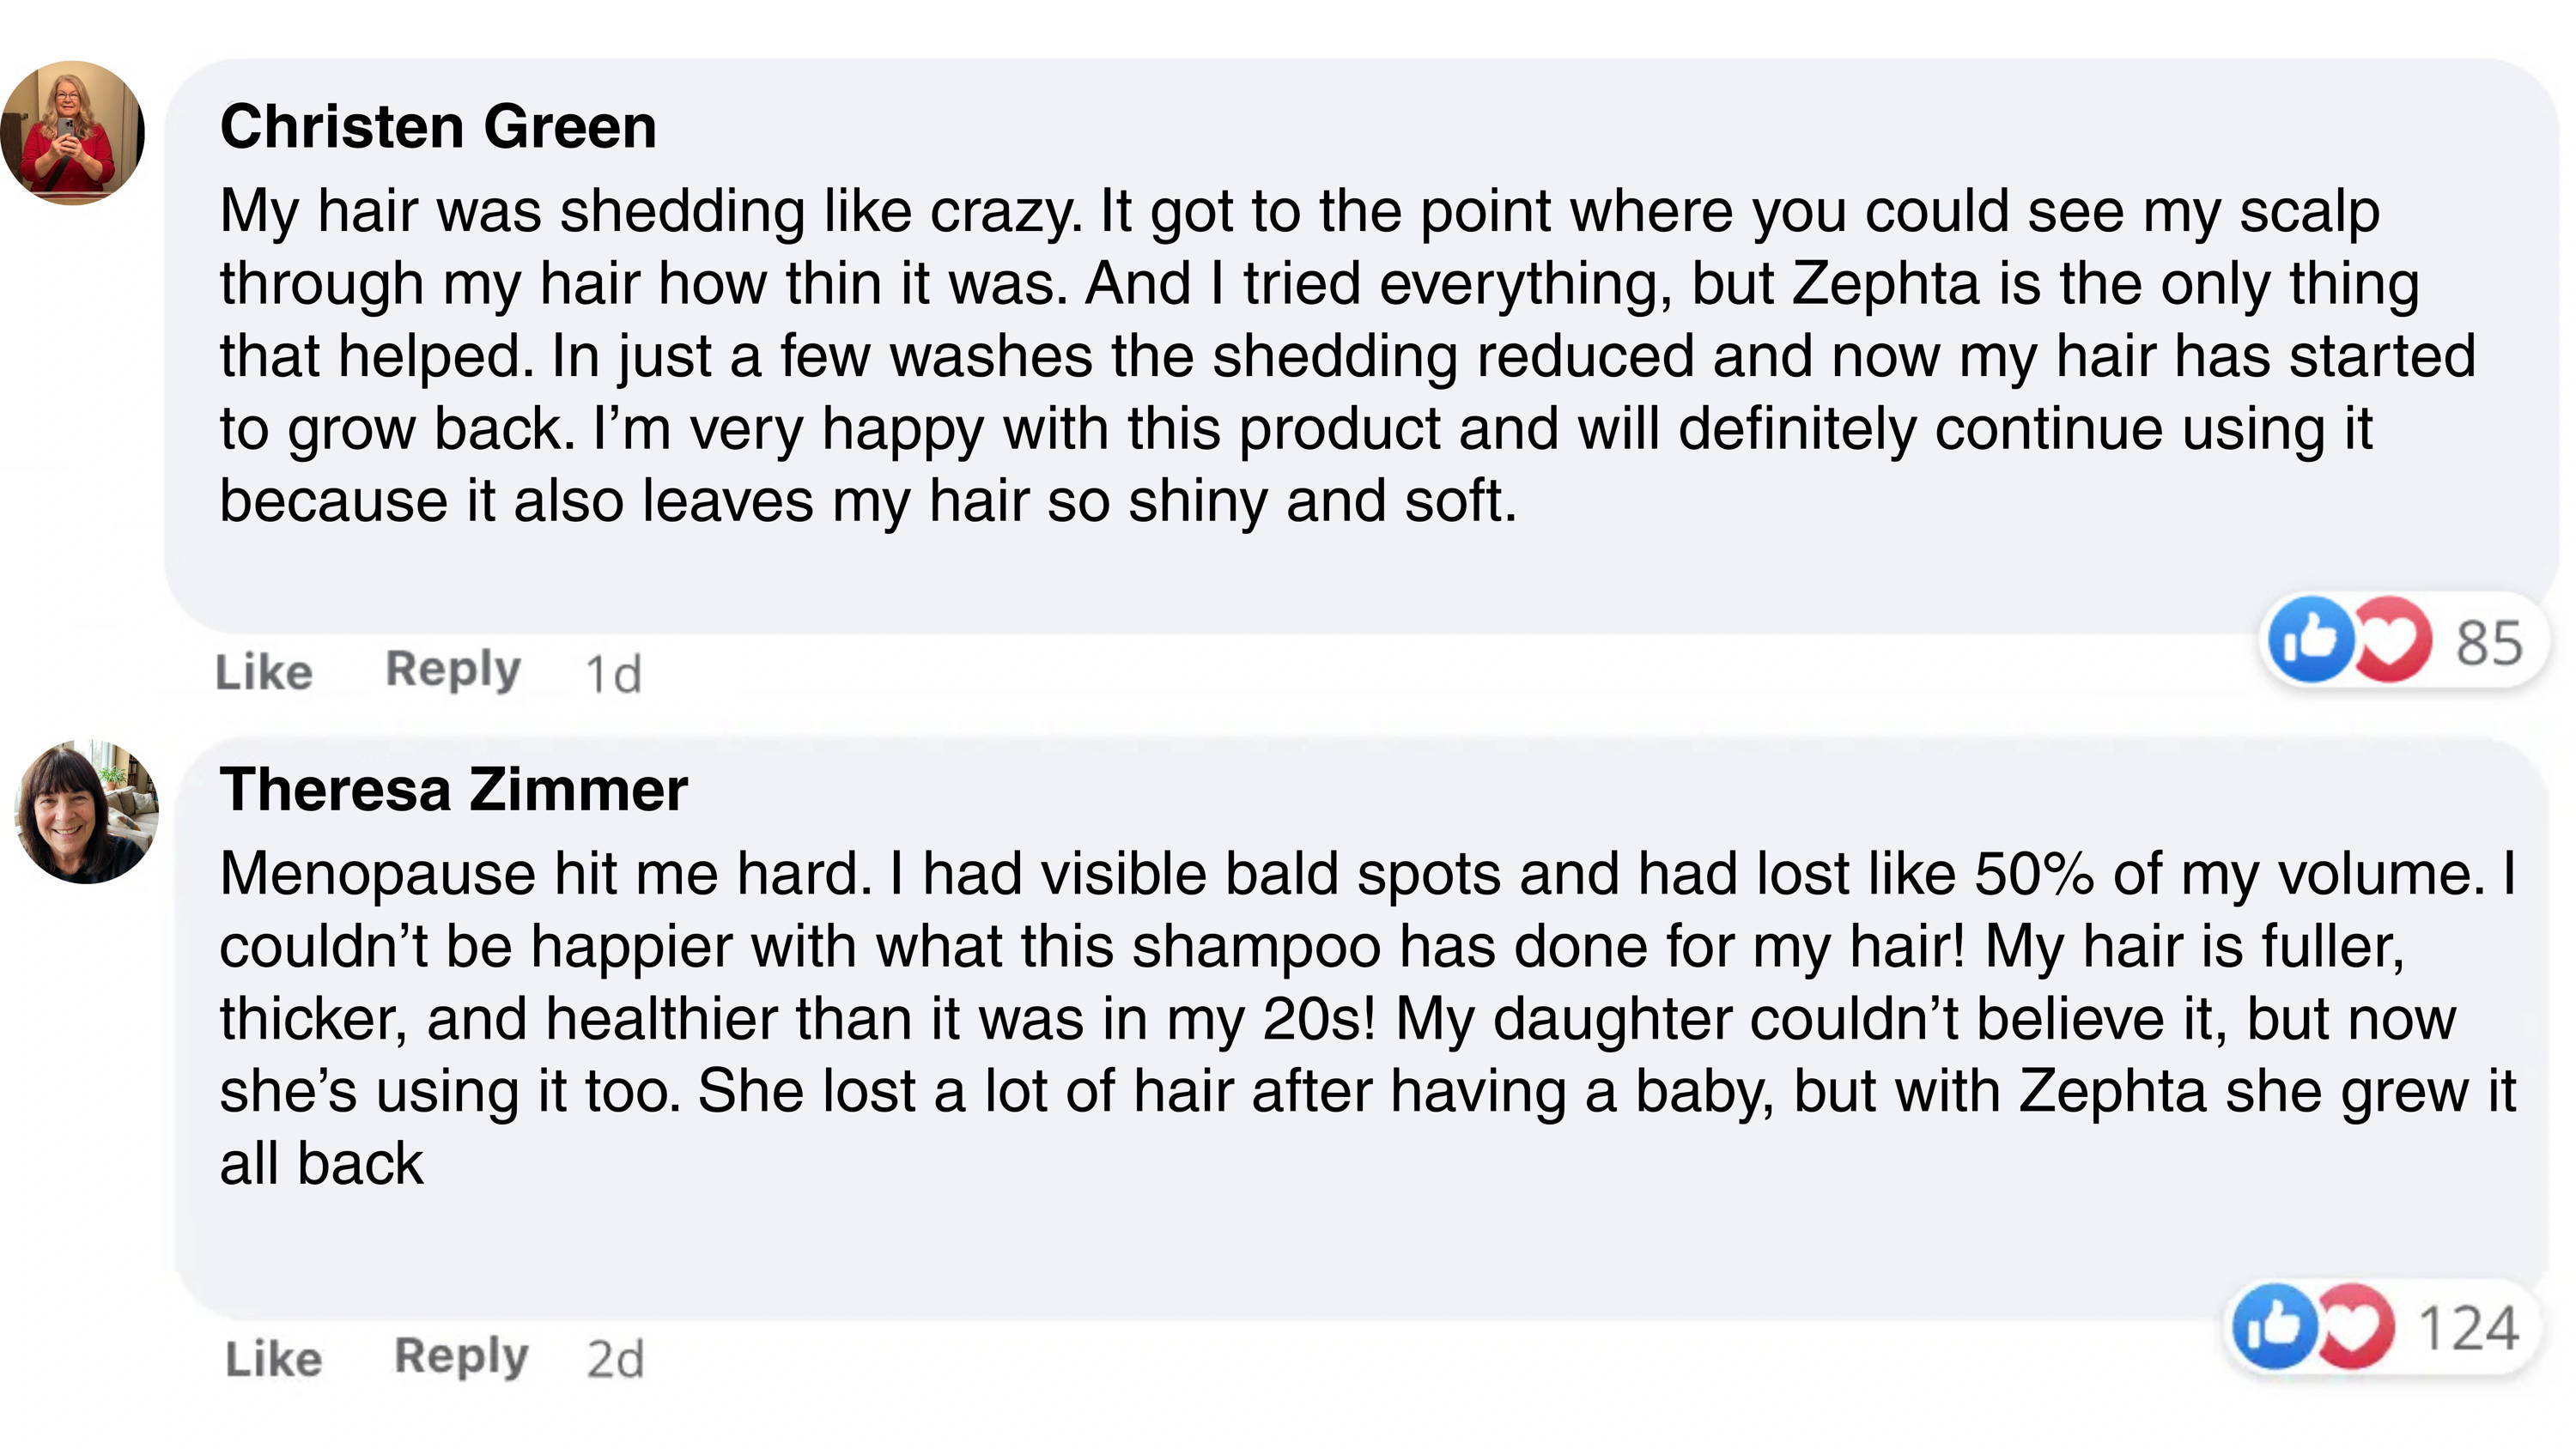2576x1449 pixels.
Task: Like Christen Green's comment
Action: 264,672
